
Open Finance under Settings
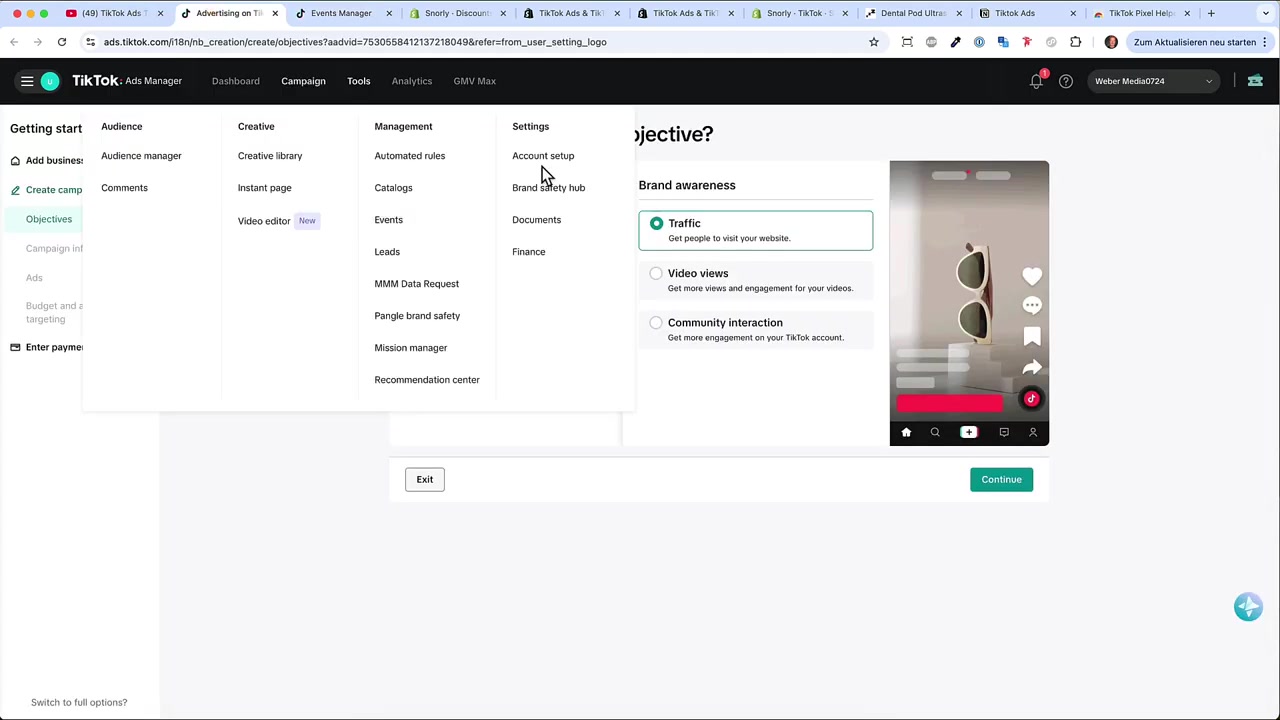[529, 252]
